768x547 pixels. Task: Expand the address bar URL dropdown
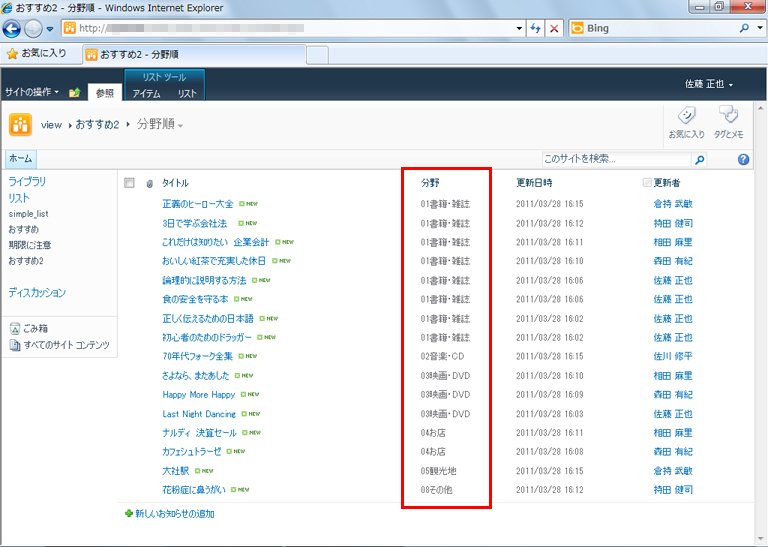[x=519, y=28]
